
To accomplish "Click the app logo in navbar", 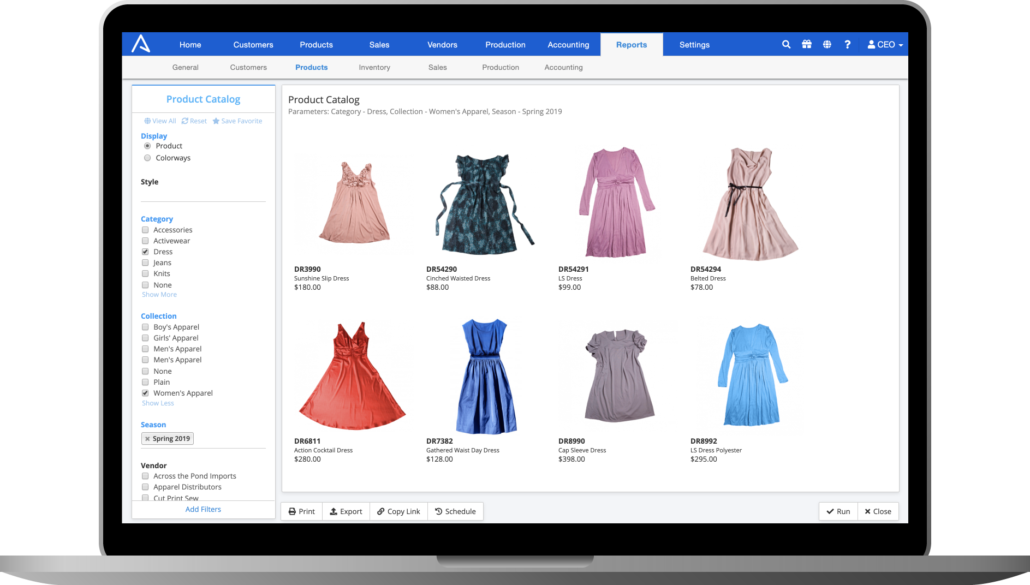I will (141, 44).
